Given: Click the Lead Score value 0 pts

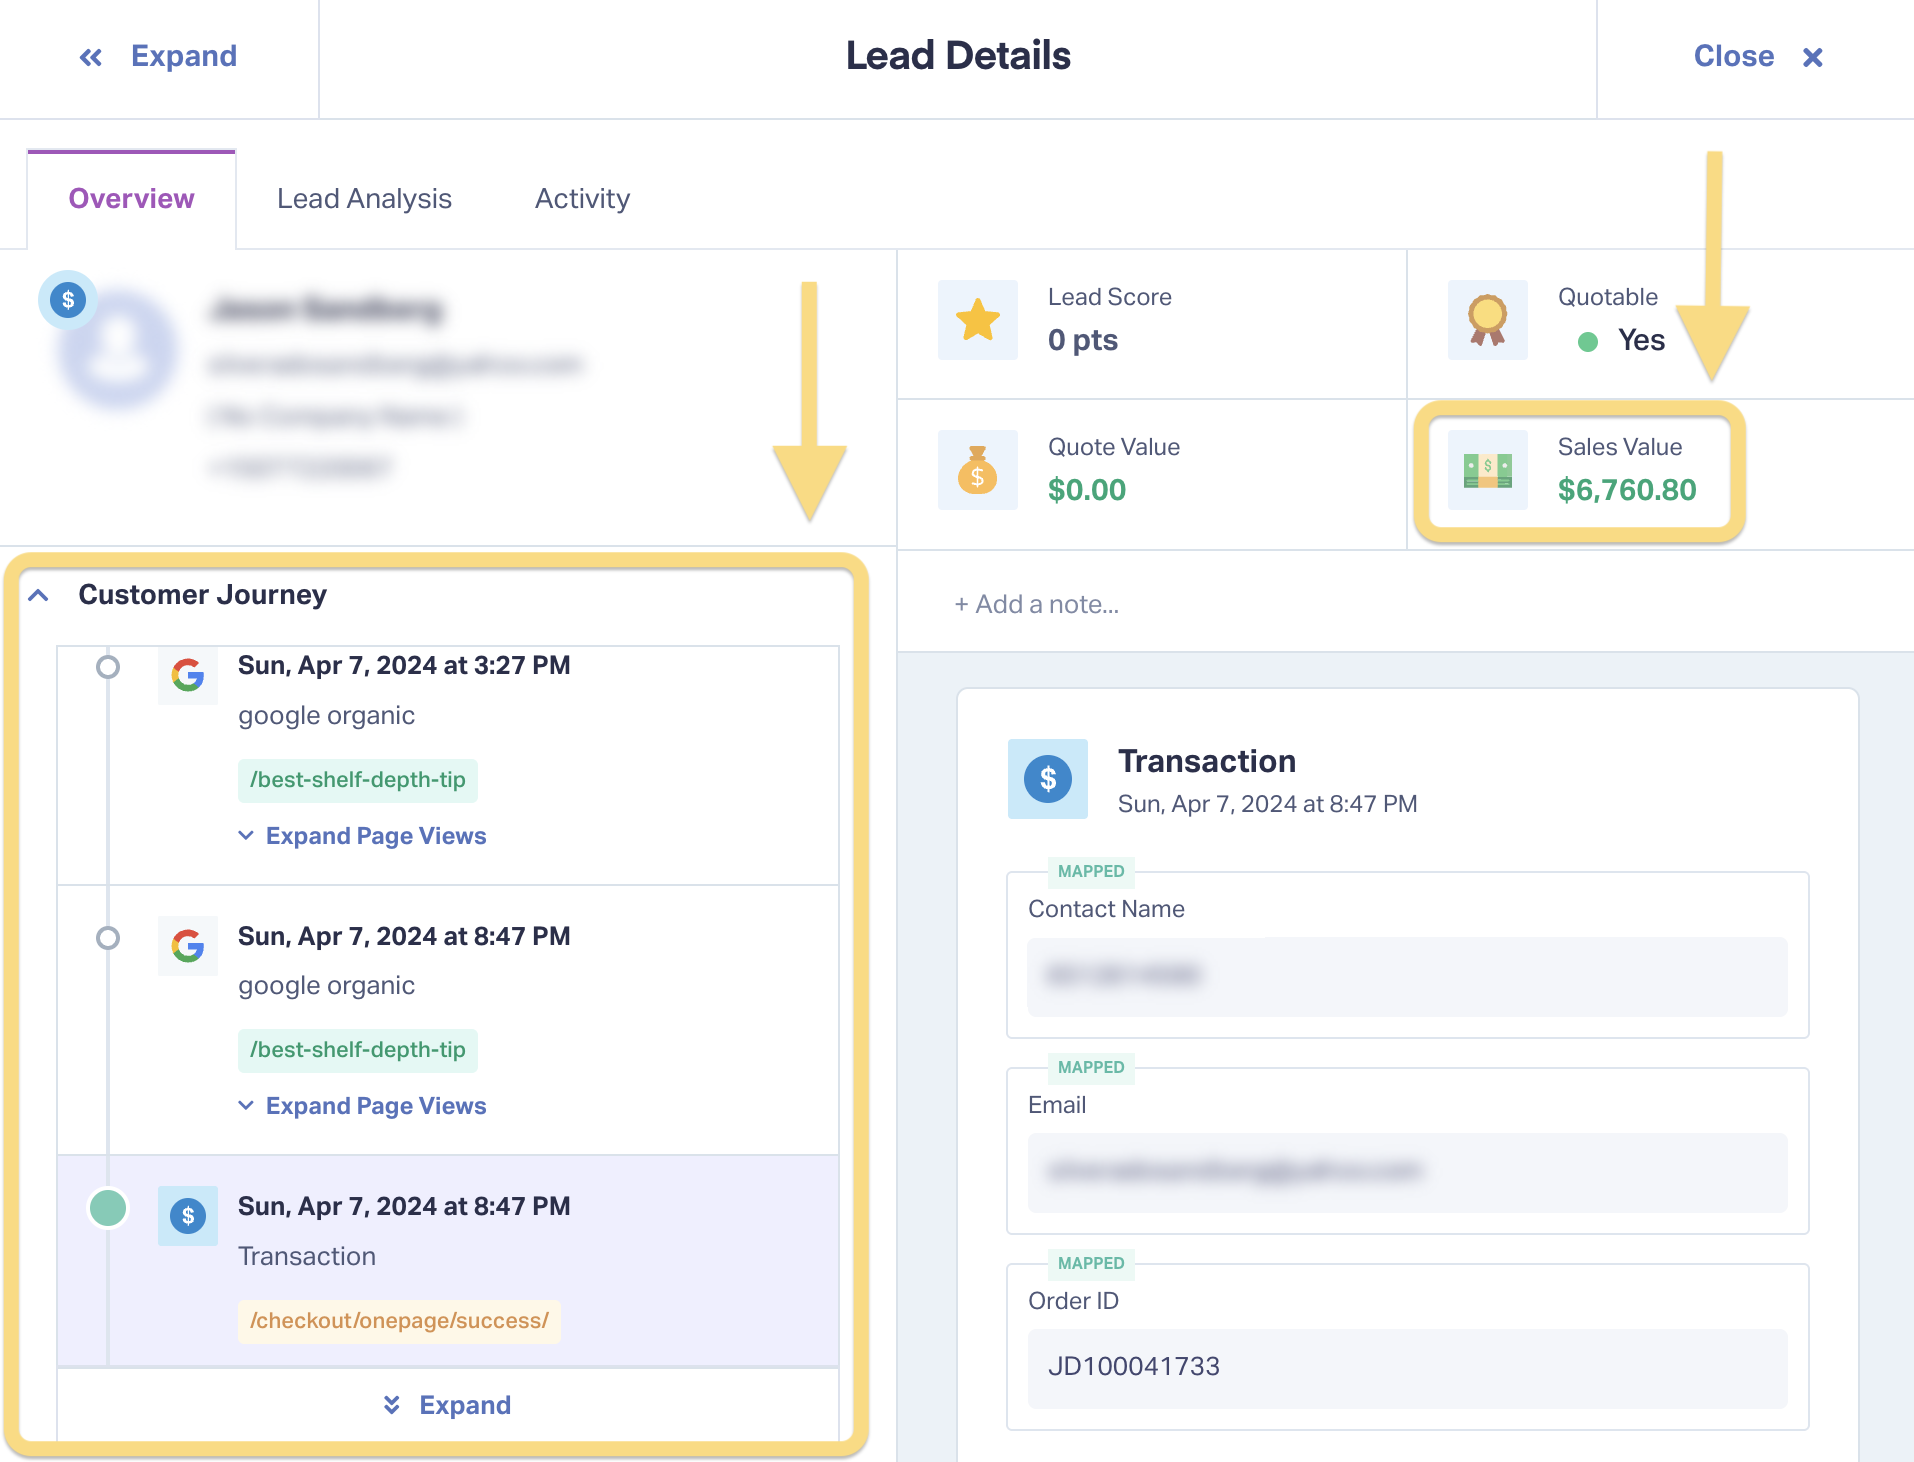Looking at the screenshot, I should [1083, 340].
